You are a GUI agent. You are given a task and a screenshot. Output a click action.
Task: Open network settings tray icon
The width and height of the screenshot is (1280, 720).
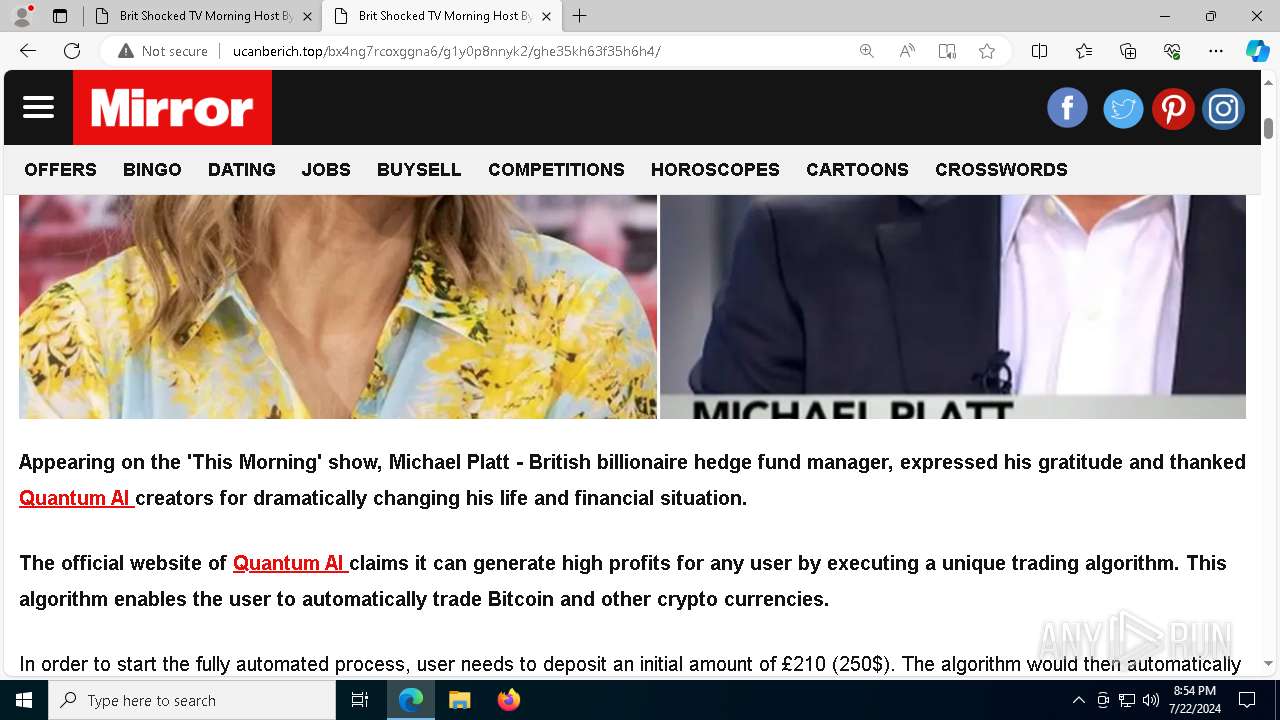(1127, 700)
